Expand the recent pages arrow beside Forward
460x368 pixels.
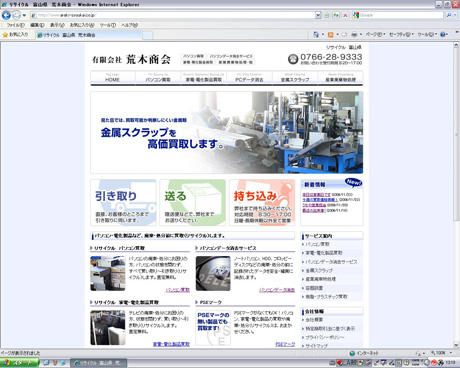[24, 15]
